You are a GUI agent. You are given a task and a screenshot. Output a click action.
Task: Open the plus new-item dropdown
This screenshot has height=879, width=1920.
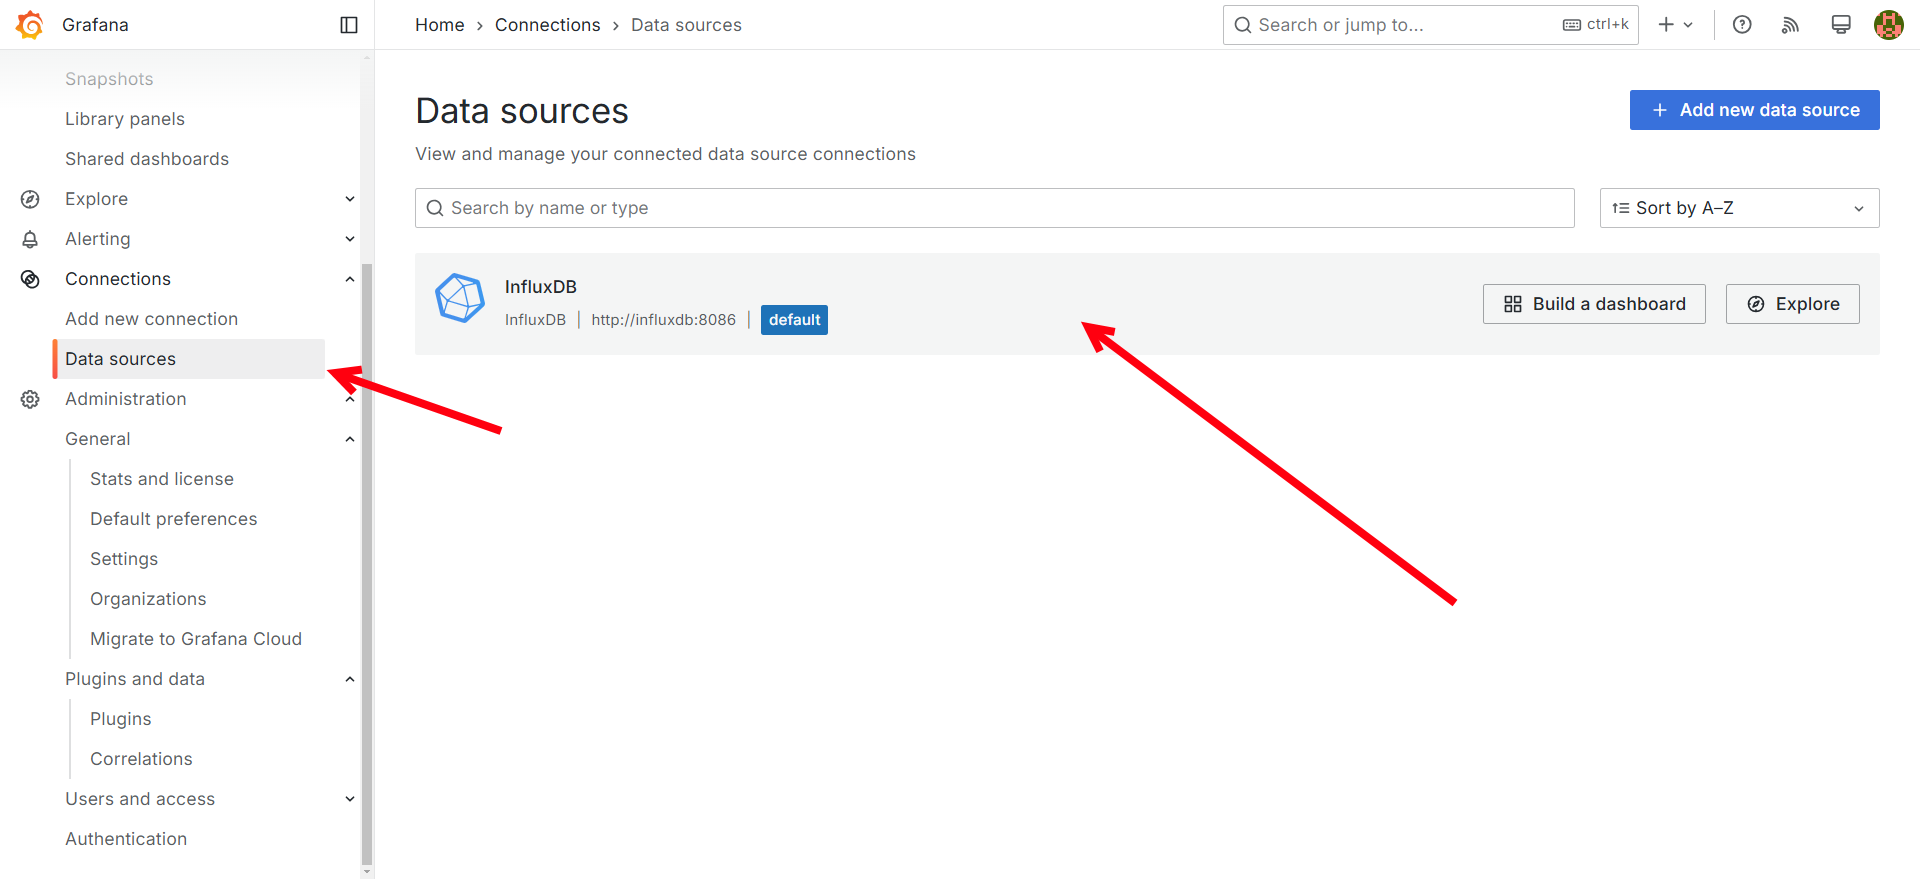point(1675,25)
